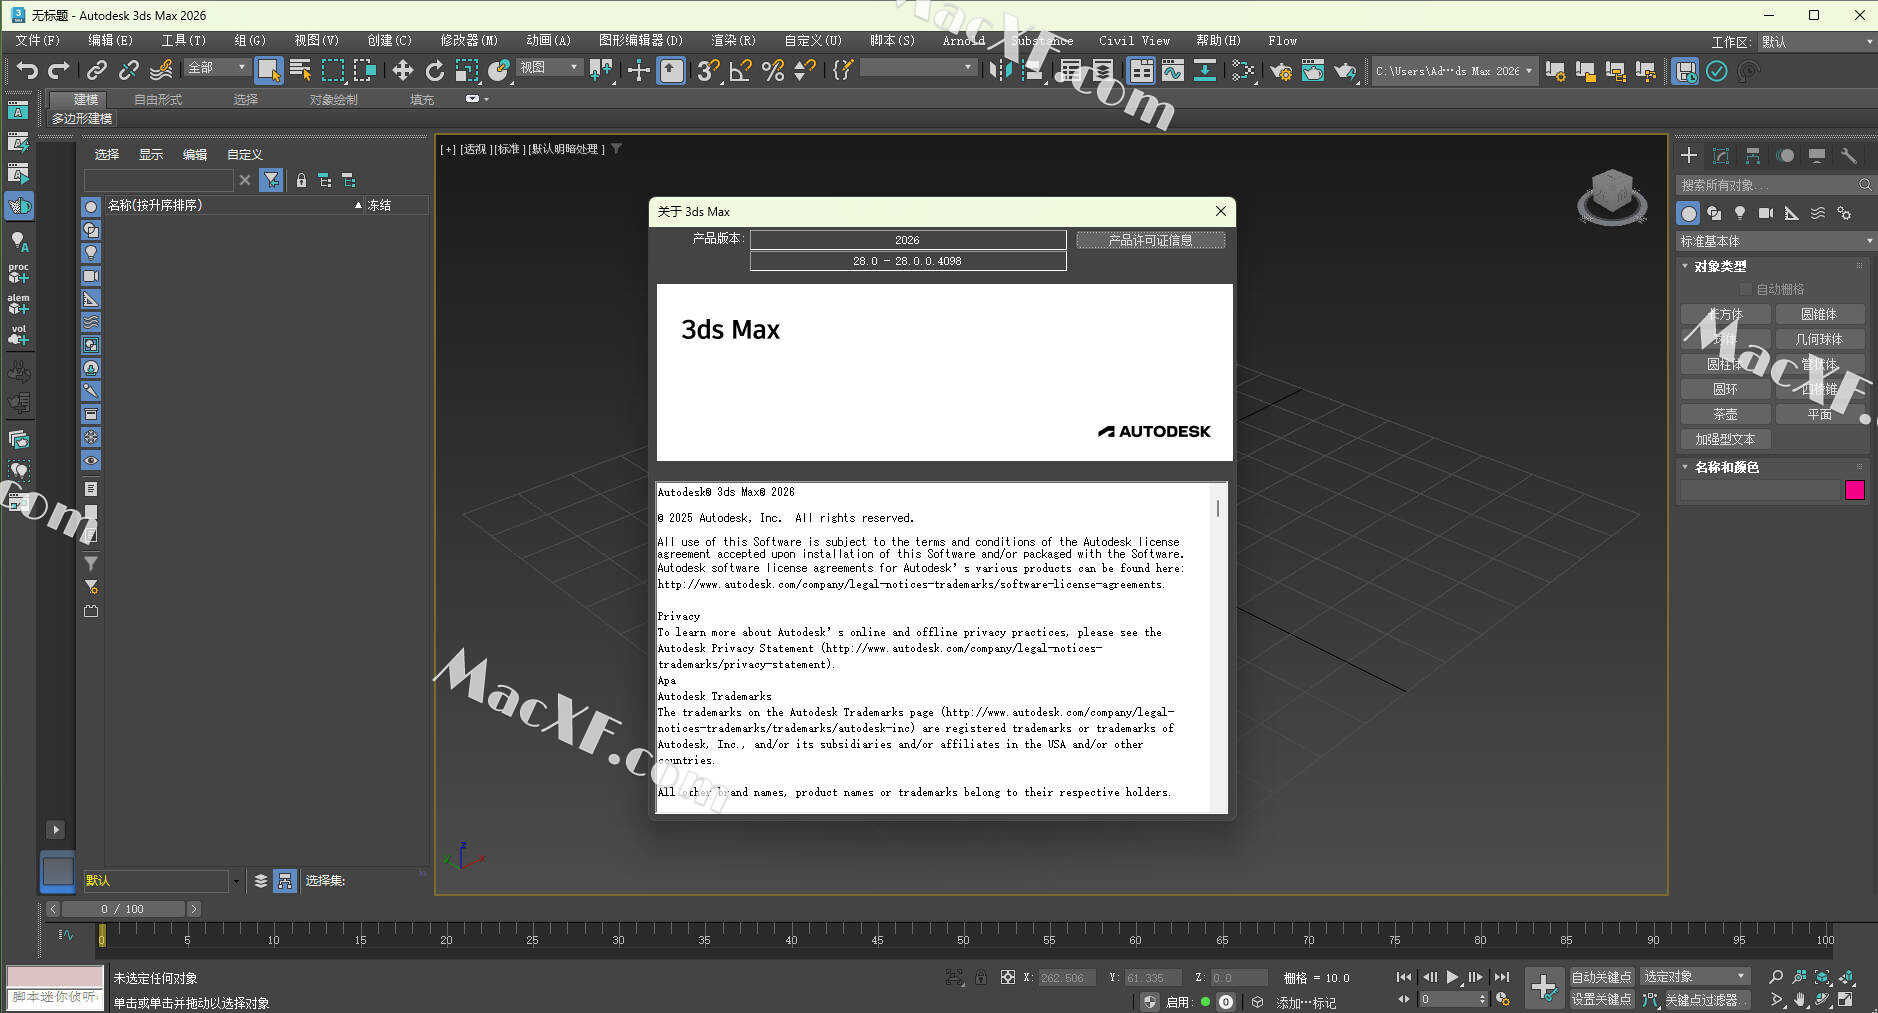The height and width of the screenshot is (1013, 1878).
Task: Open the Utilities wrench panel tab
Action: click(x=1849, y=155)
